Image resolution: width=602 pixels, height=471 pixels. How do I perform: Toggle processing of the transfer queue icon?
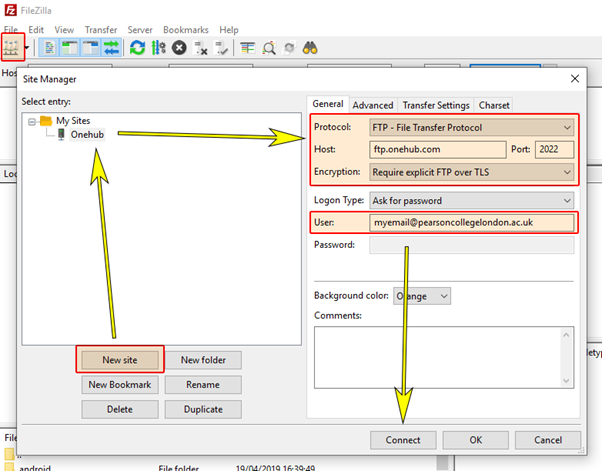[158, 48]
